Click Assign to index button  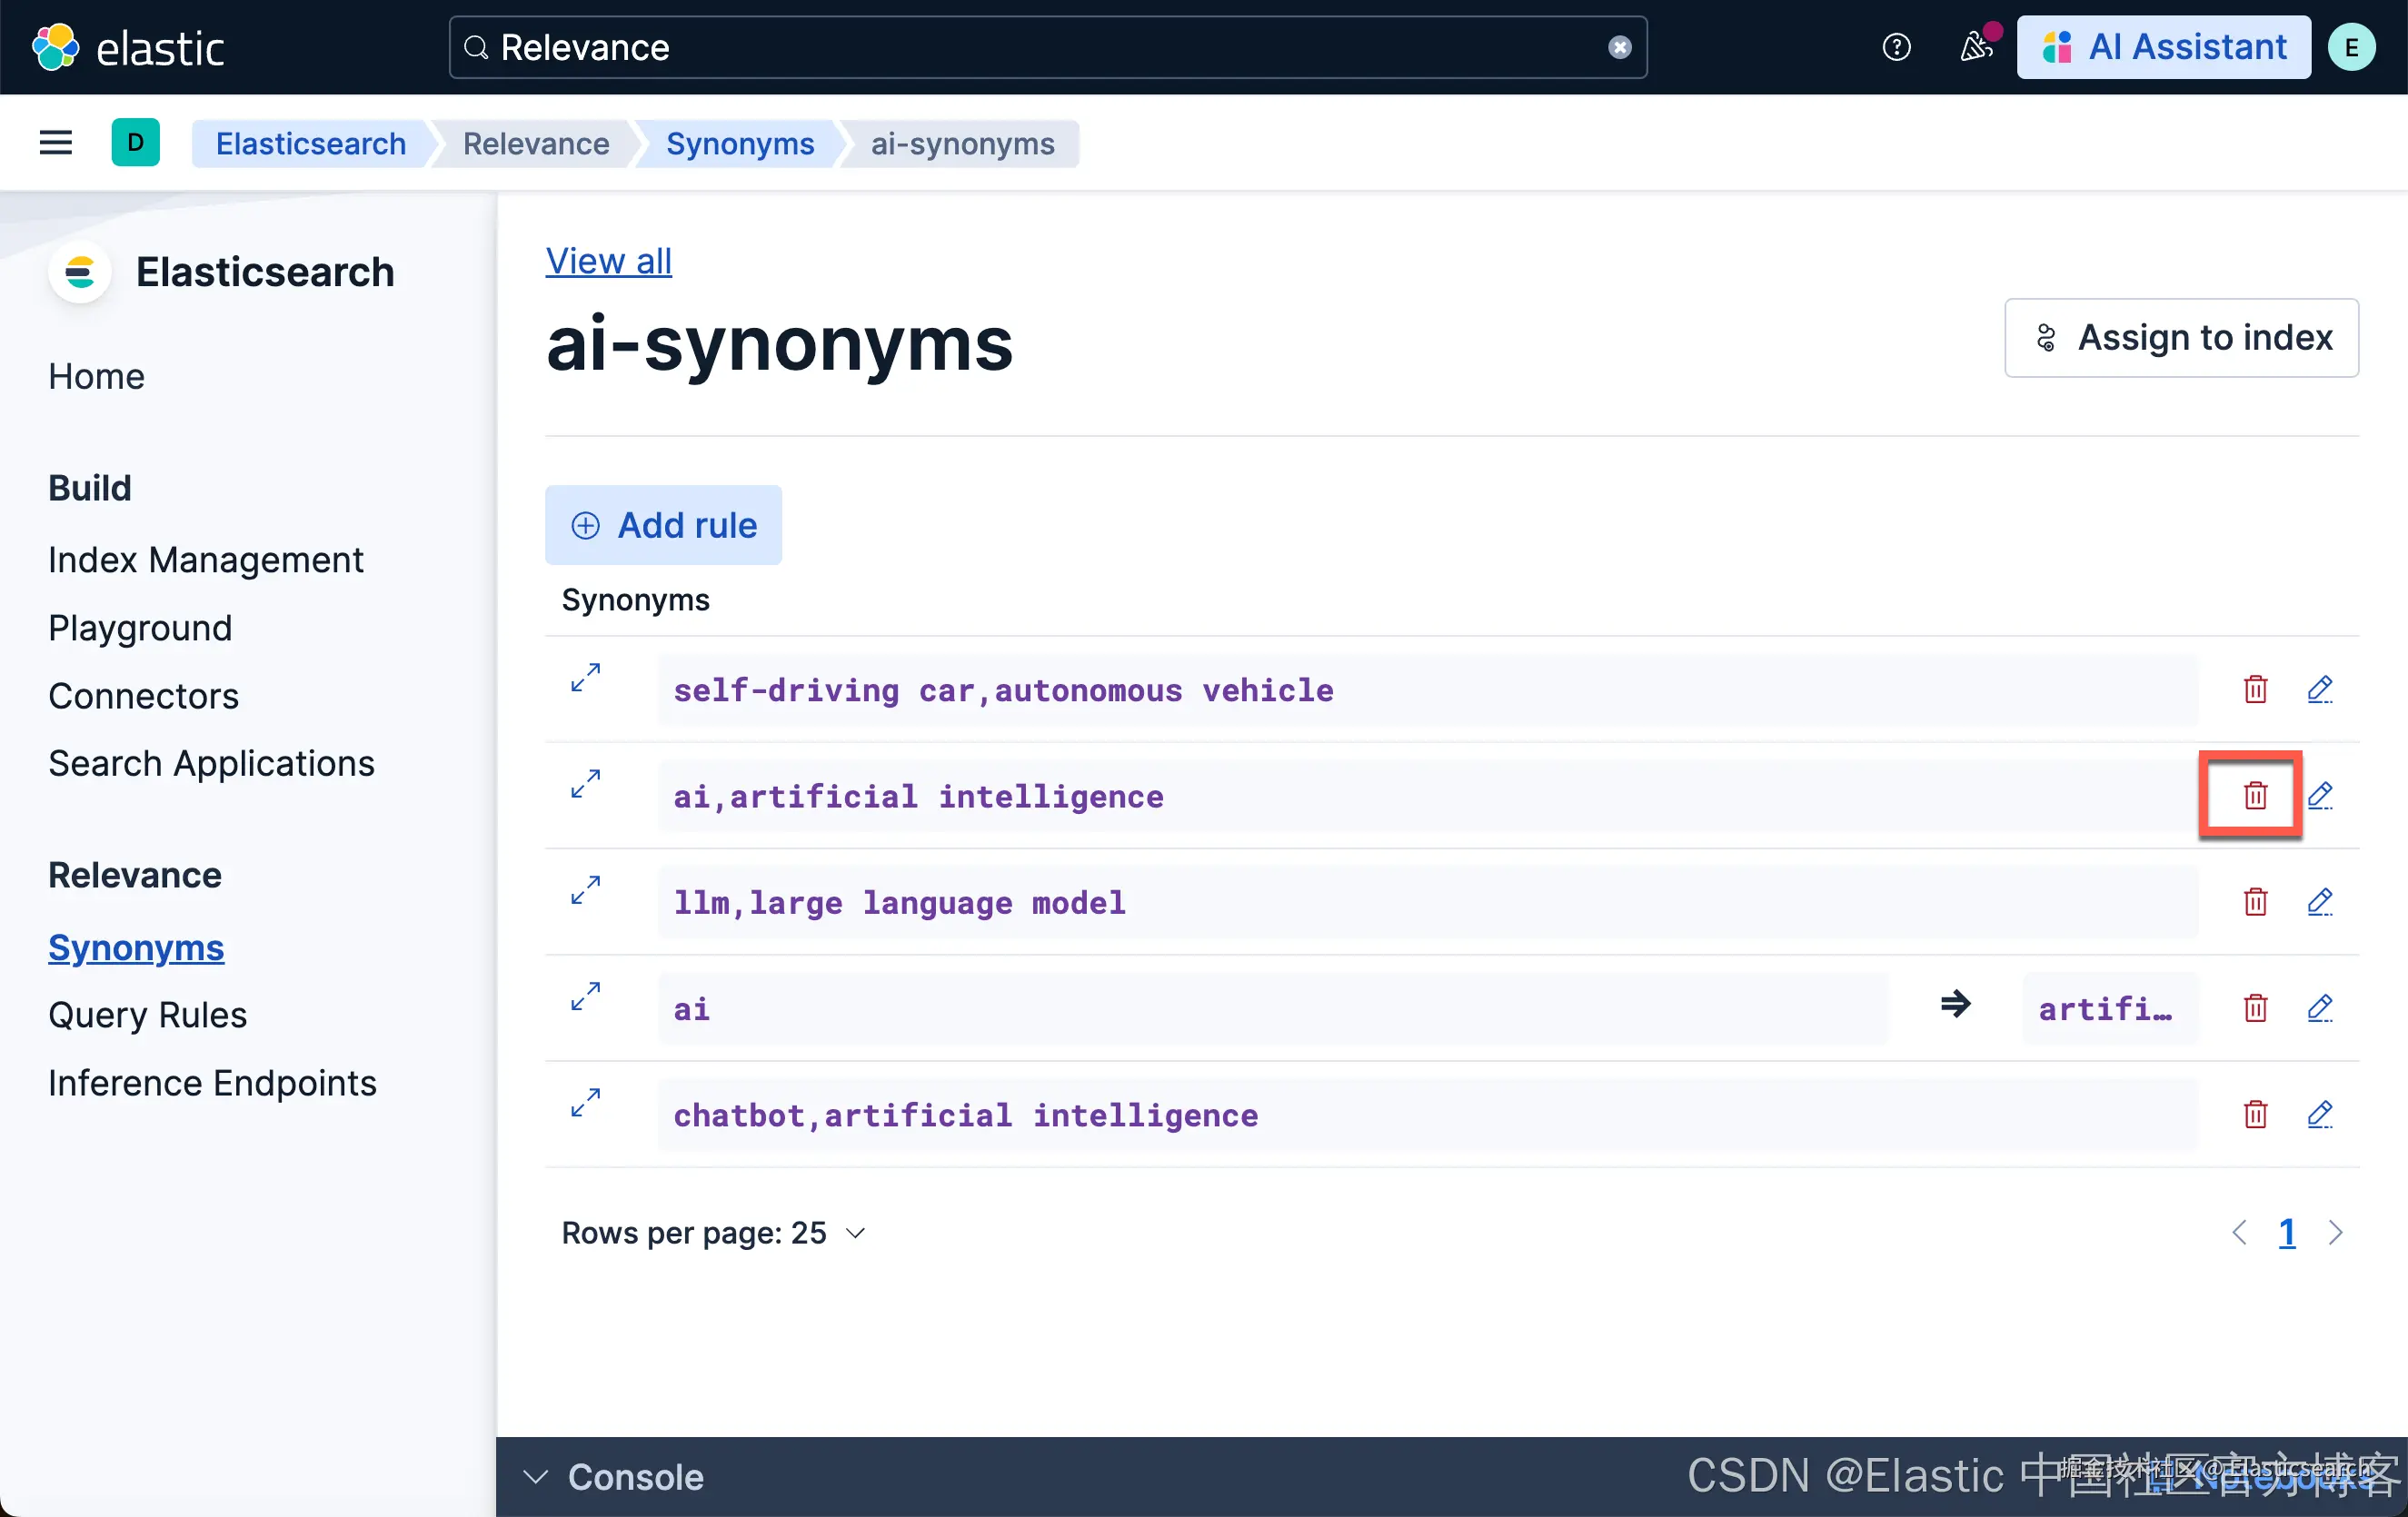[x=2180, y=338]
